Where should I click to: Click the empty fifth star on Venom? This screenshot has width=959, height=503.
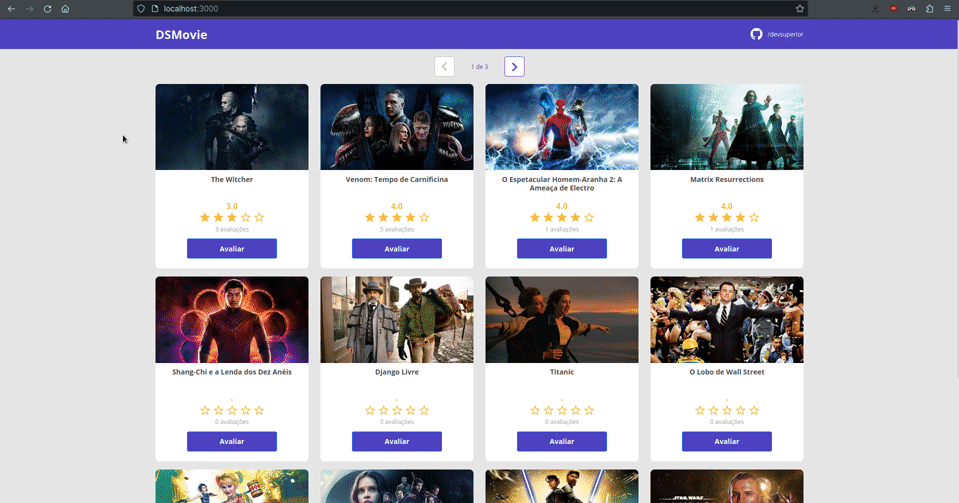[x=424, y=217]
